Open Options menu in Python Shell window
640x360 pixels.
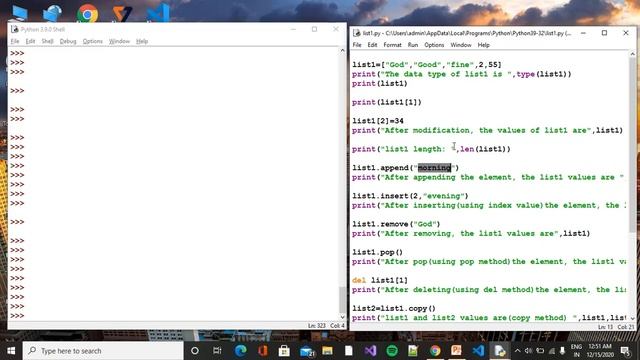pyautogui.click(x=93, y=41)
